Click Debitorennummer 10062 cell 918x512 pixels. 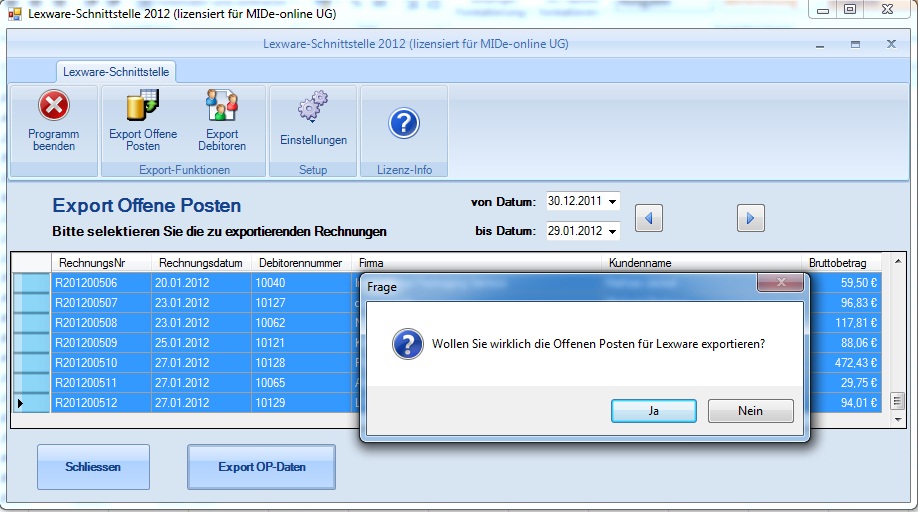(301, 322)
